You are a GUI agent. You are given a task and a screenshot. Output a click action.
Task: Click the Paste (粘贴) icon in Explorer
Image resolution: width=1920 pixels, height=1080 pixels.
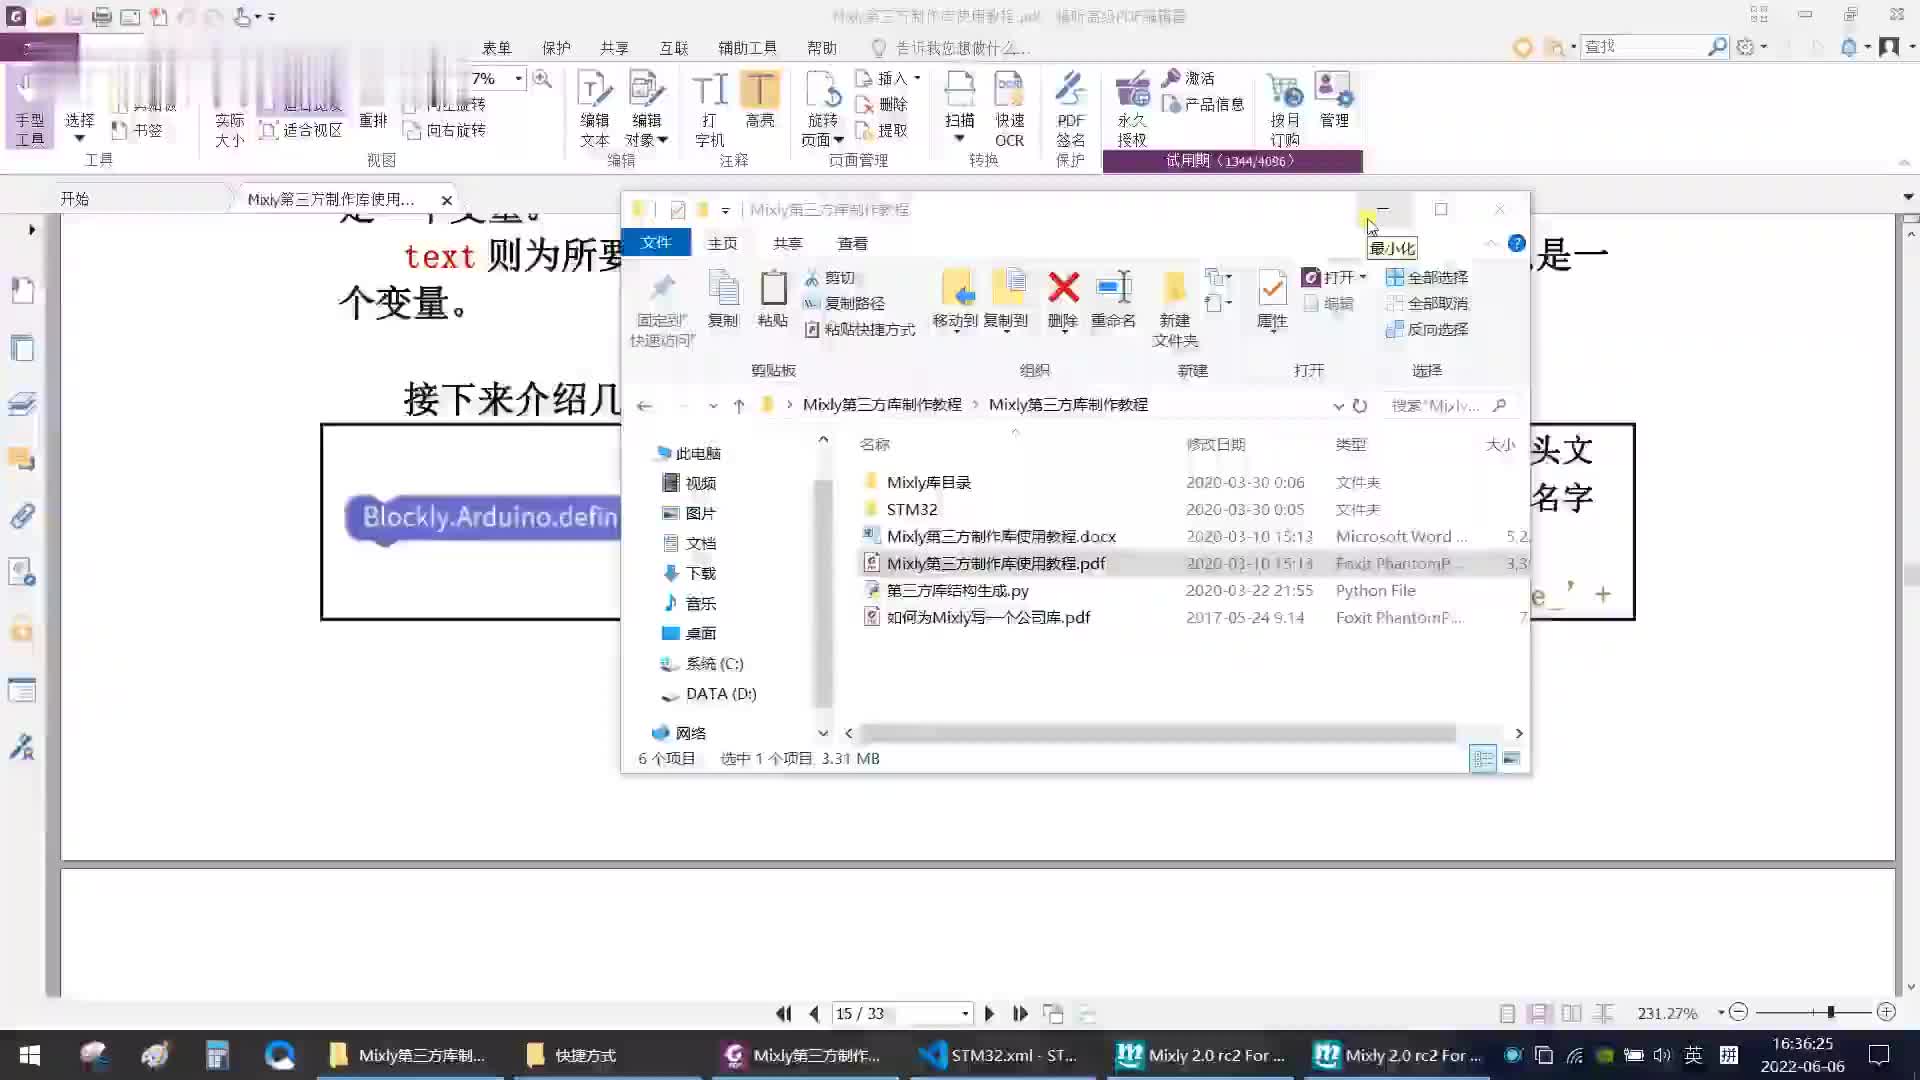[772, 299]
